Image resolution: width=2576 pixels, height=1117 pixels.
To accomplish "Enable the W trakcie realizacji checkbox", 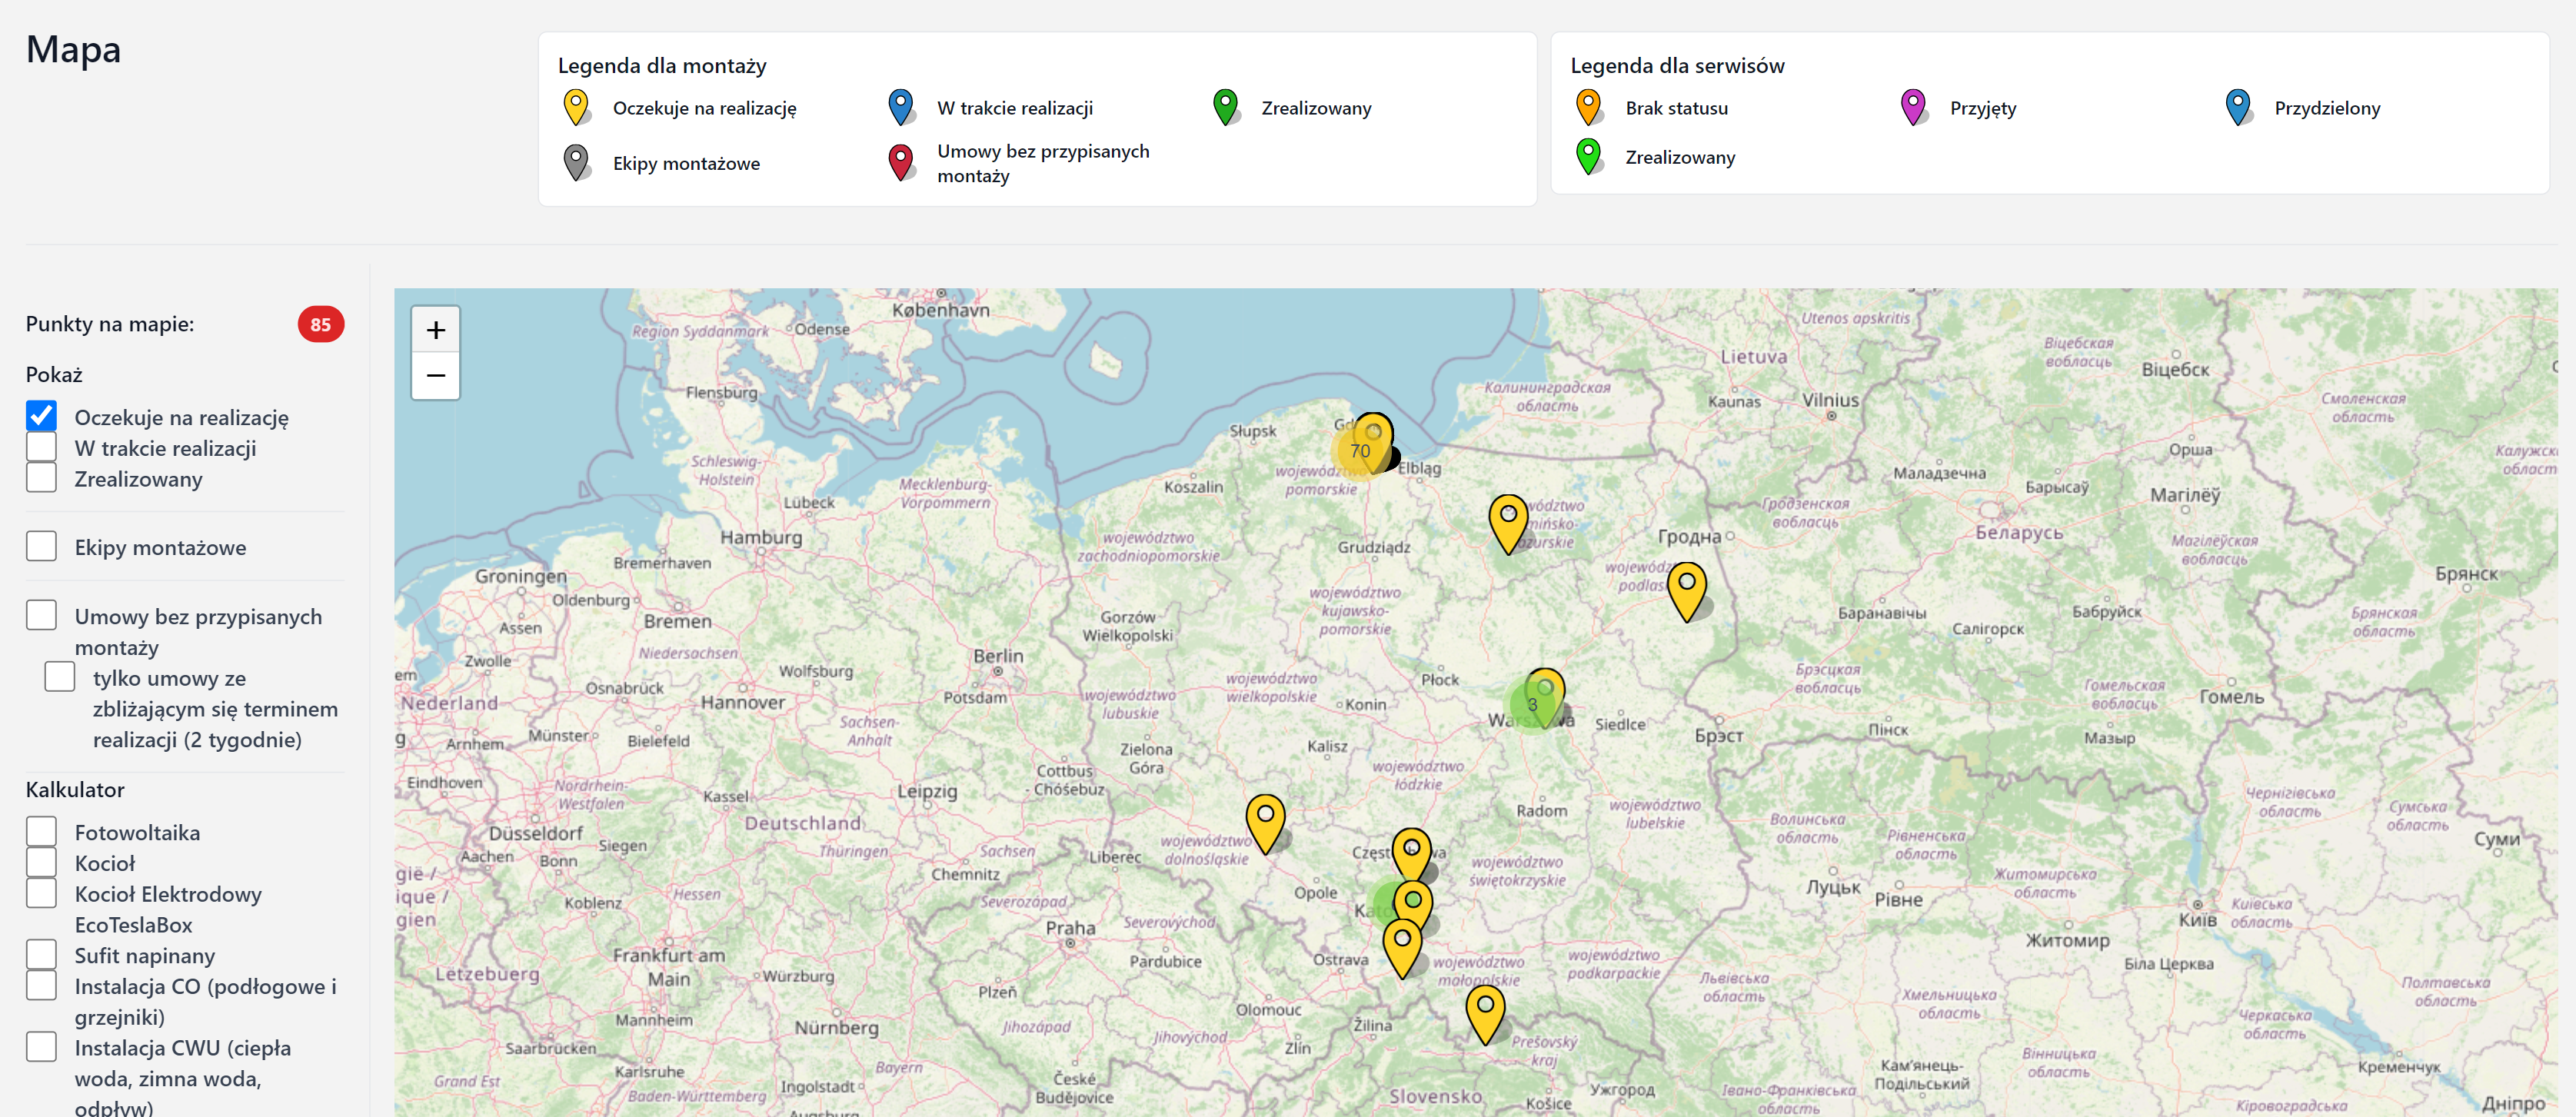I will [x=42, y=448].
